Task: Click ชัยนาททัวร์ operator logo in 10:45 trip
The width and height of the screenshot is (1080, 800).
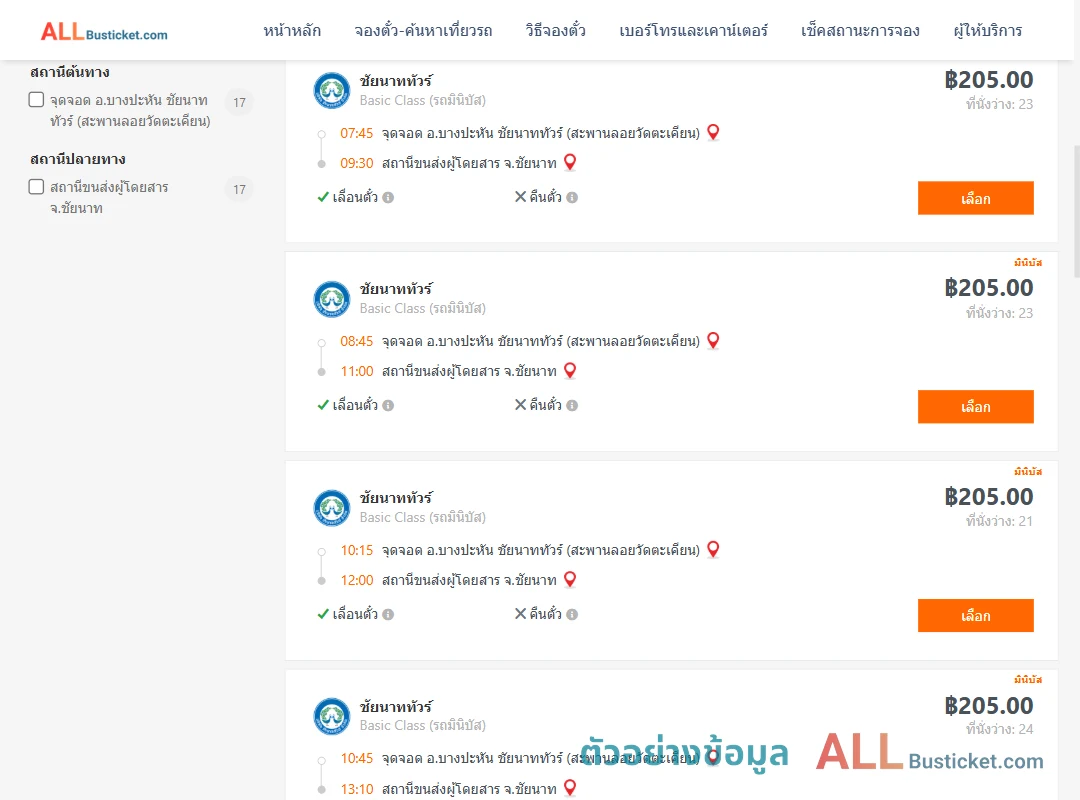Action: [332, 717]
